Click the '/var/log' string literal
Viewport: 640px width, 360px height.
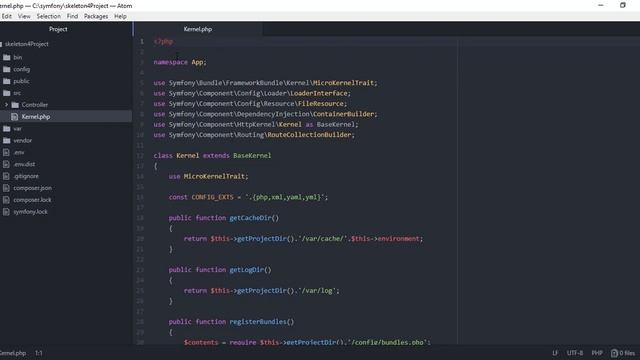pyautogui.click(x=317, y=291)
